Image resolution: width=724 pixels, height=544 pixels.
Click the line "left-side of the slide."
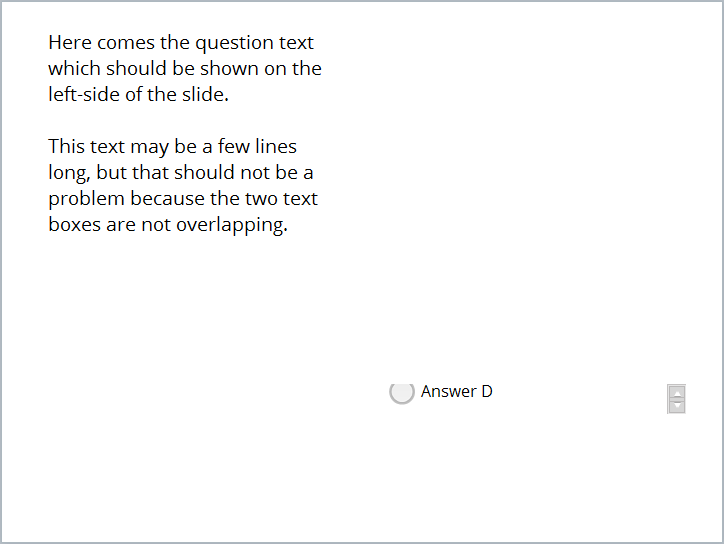point(139,95)
